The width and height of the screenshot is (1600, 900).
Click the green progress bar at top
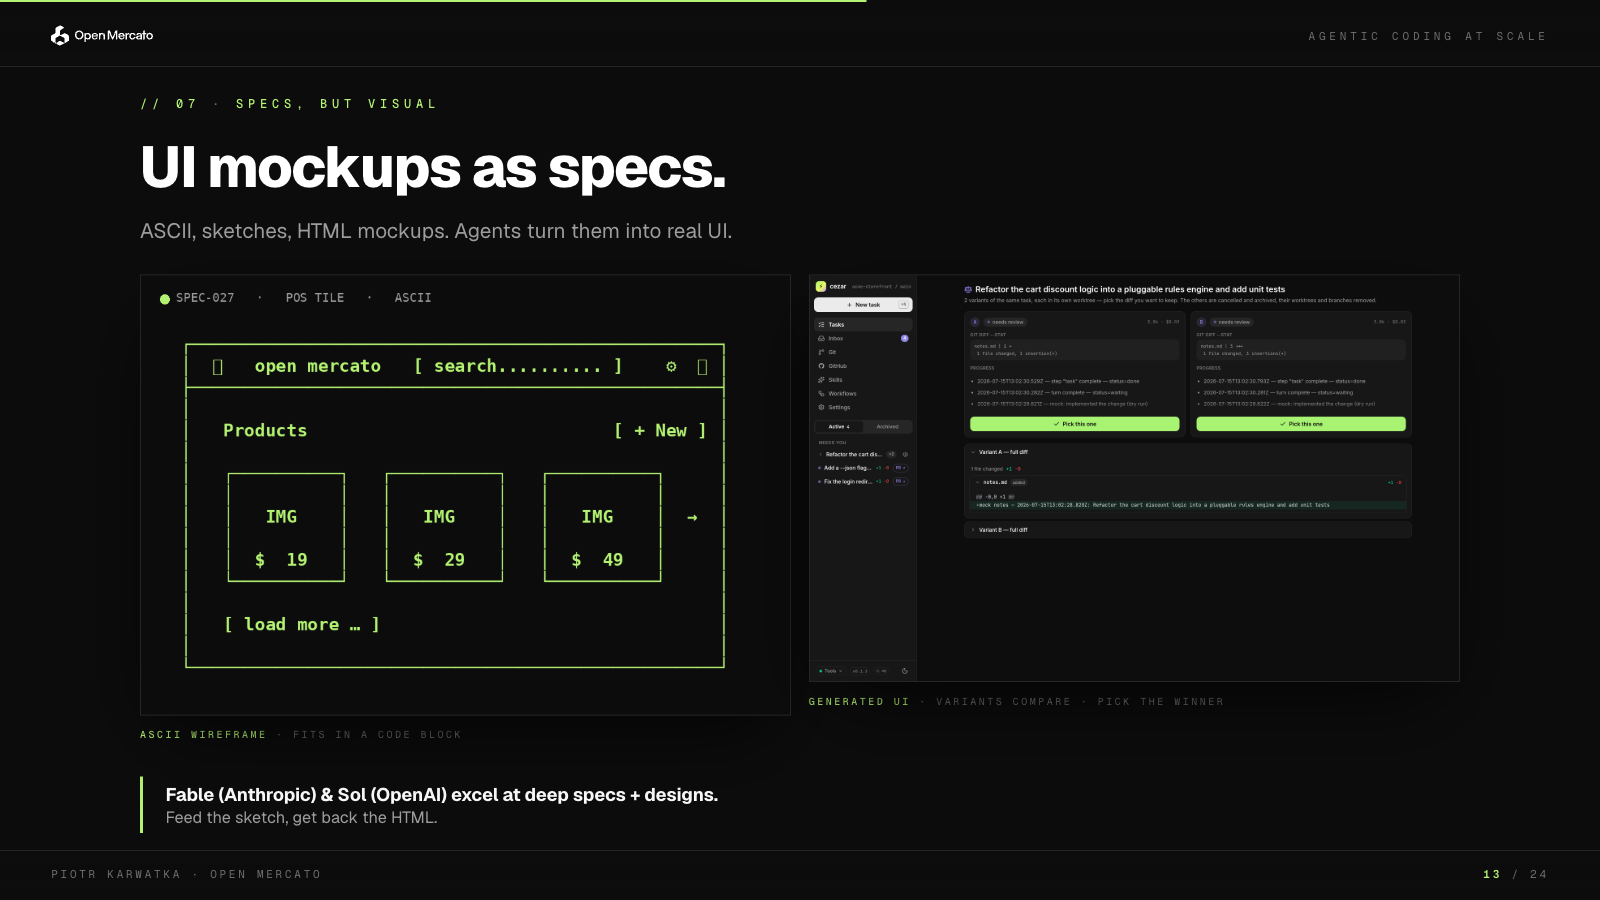tap(433, 1)
